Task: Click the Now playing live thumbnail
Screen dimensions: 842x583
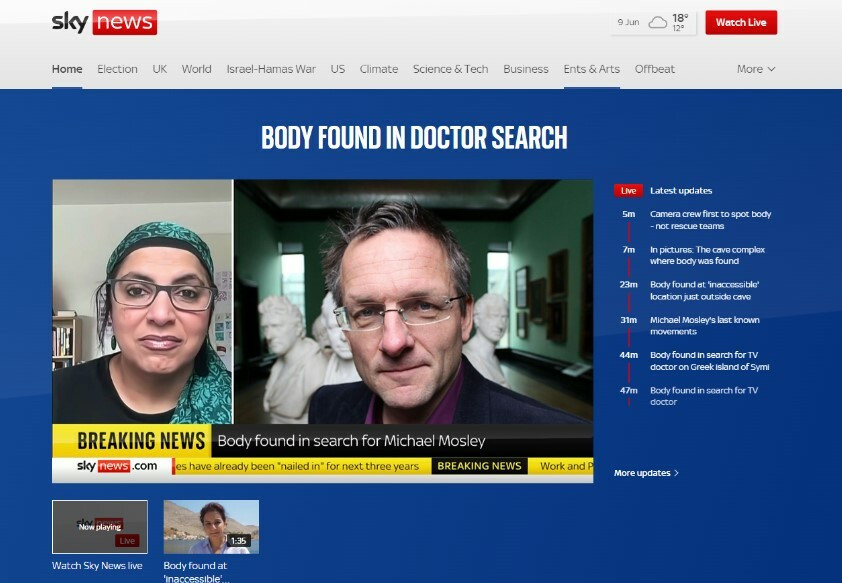Action: point(100,527)
